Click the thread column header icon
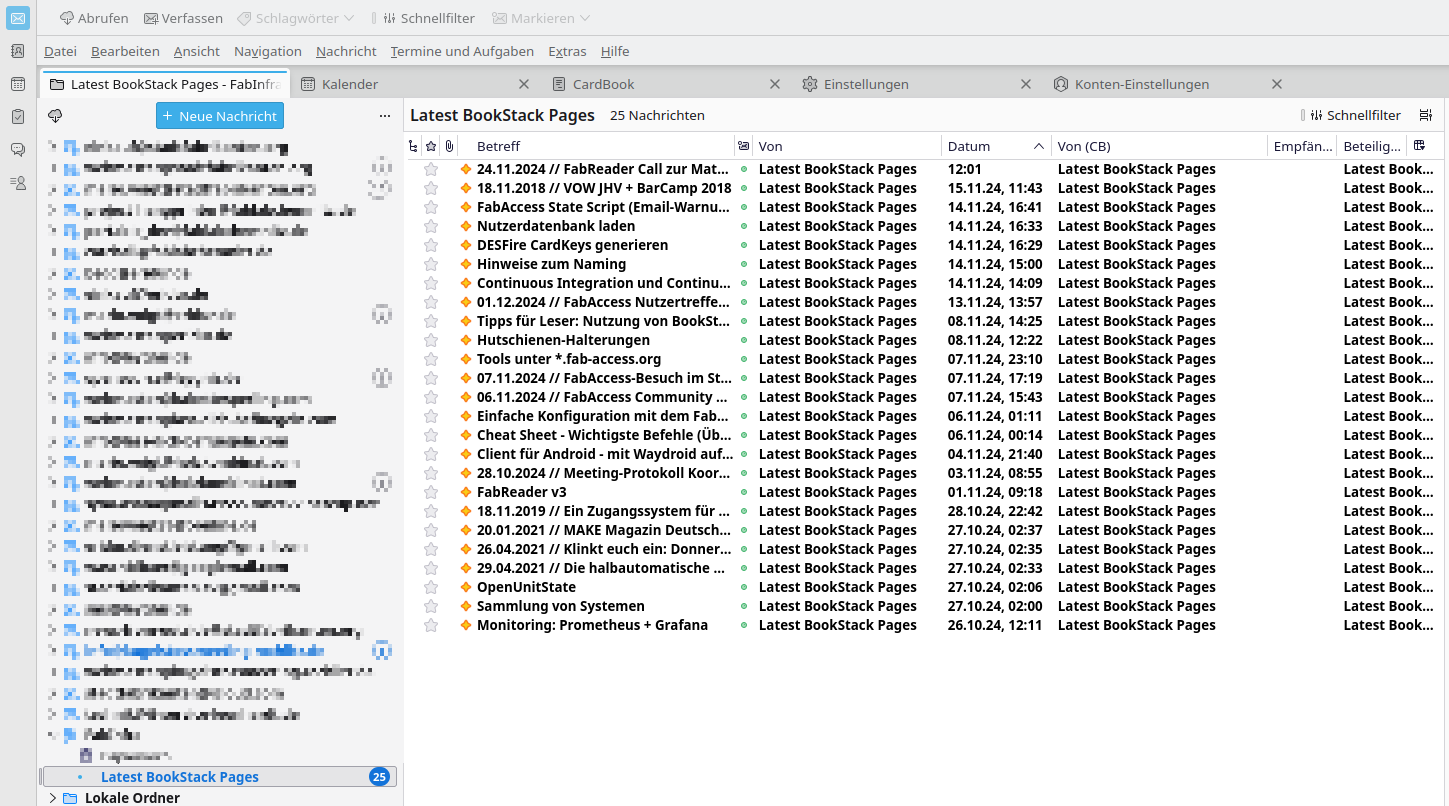The width and height of the screenshot is (1449, 806). (x=414, y=146)
